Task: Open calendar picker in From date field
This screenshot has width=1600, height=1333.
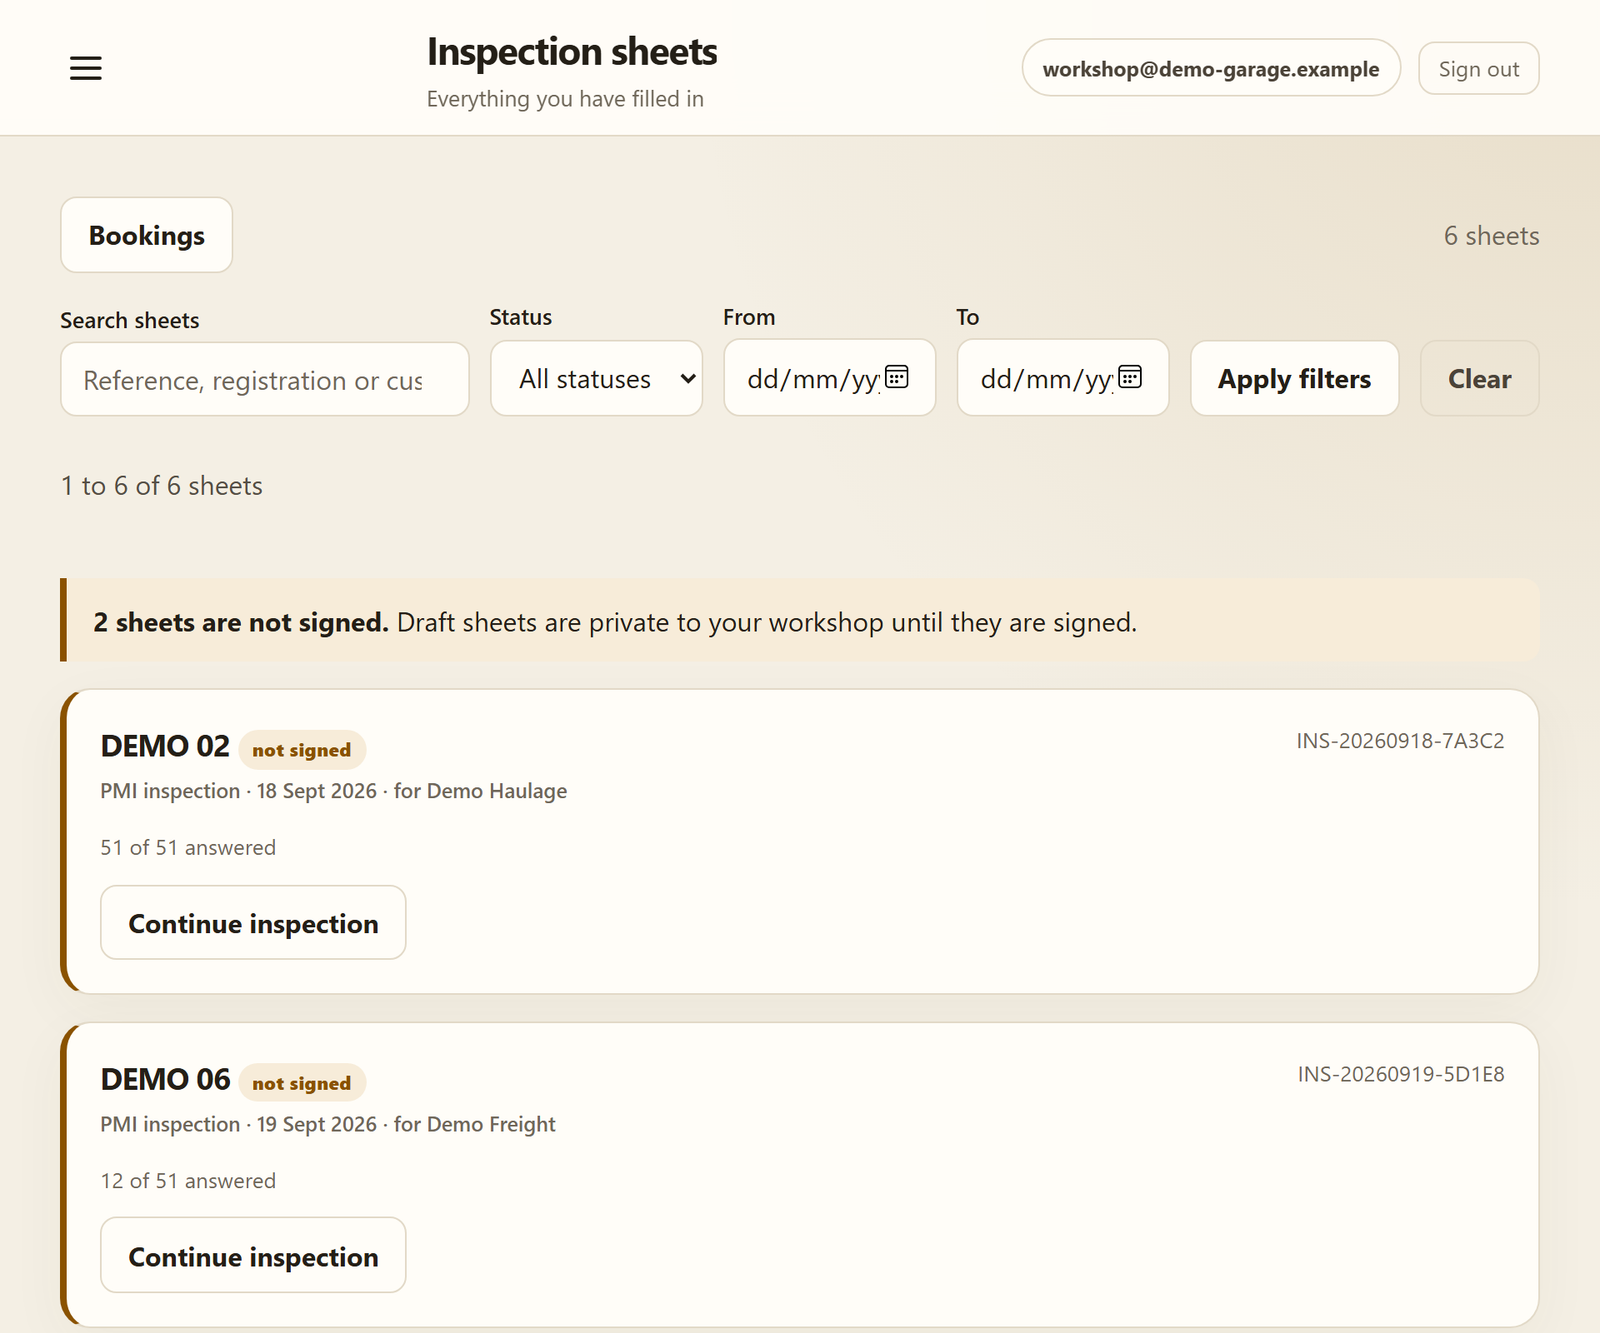Action: tap(897, 377)
